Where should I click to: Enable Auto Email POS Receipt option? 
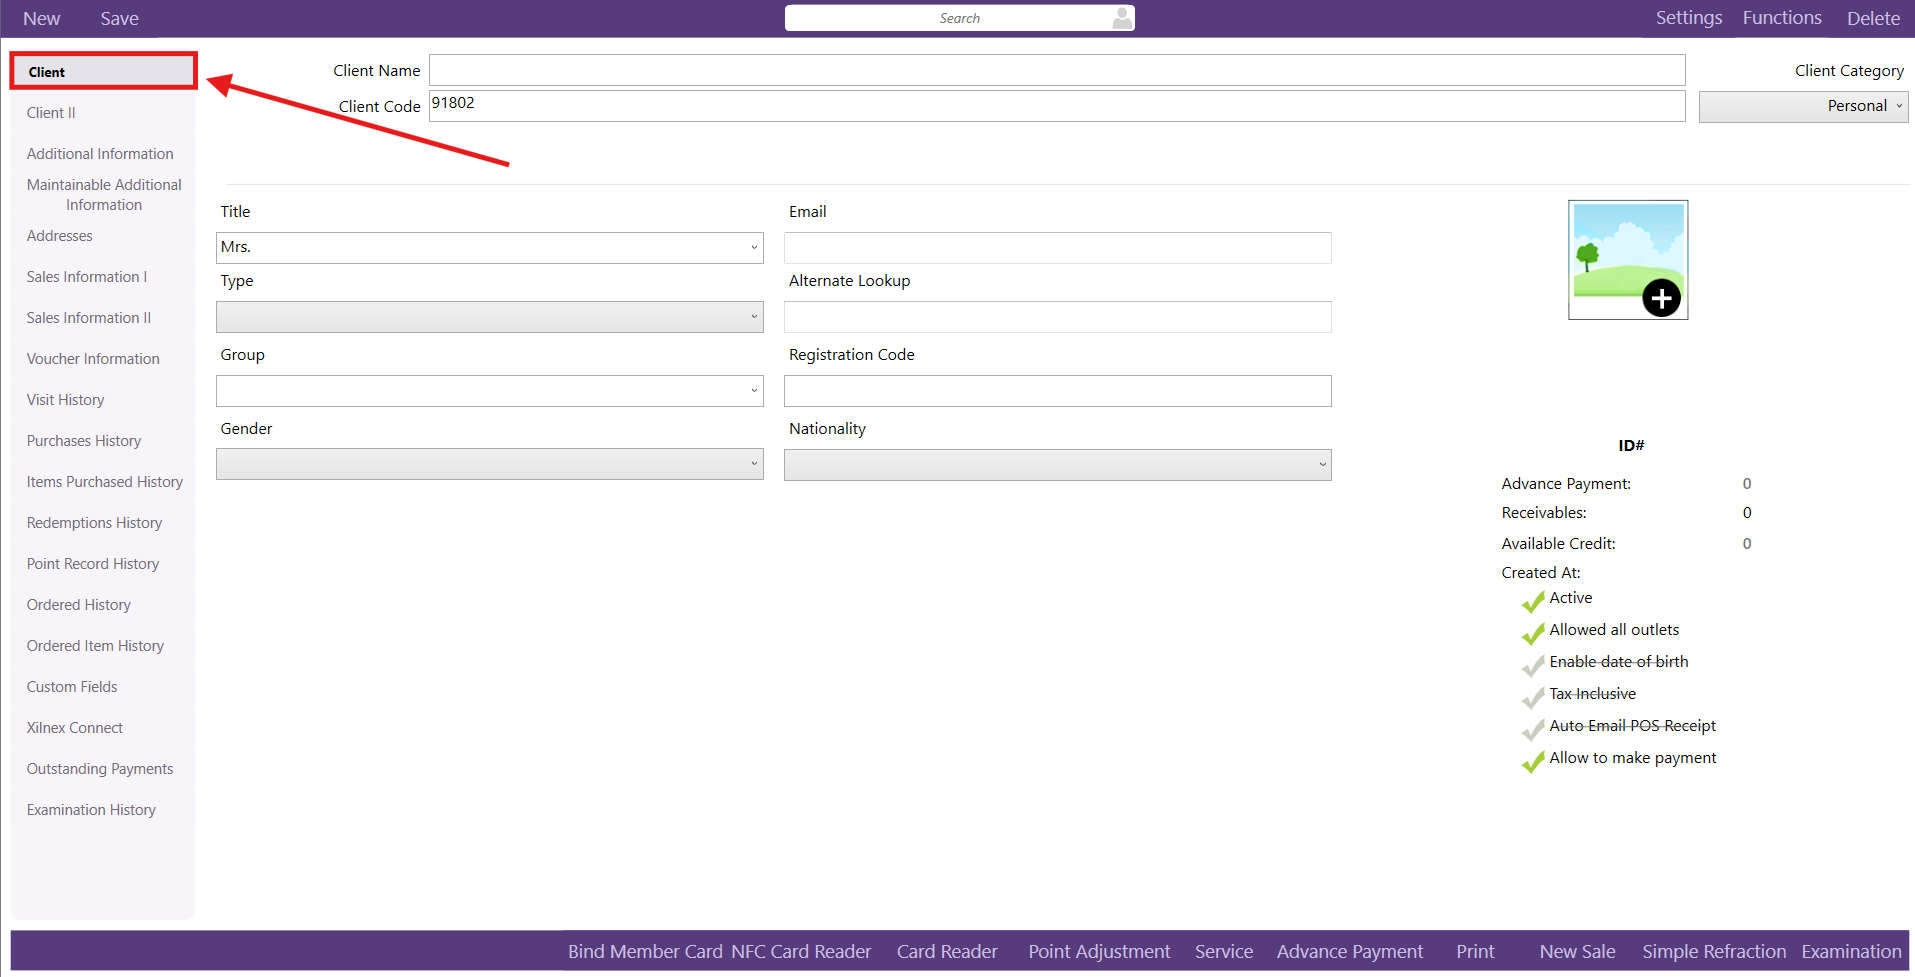(1532, 730)
